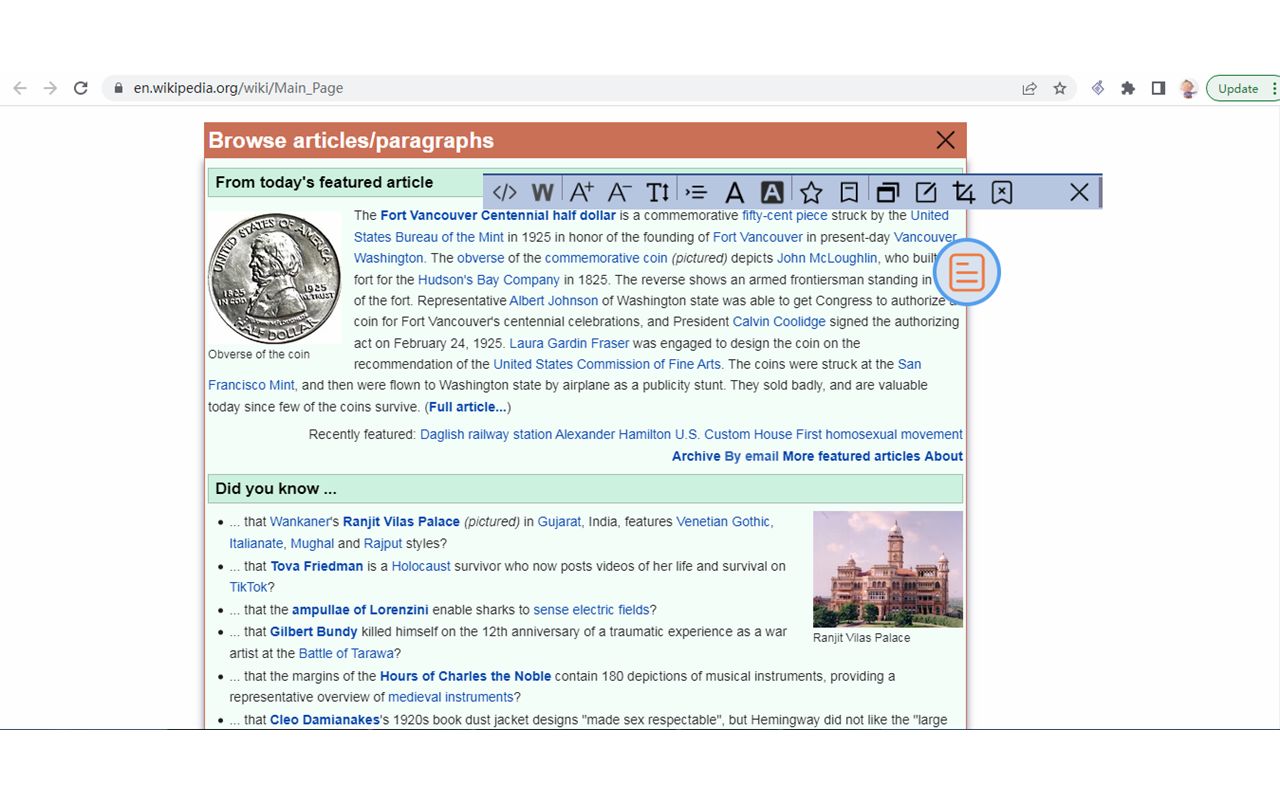Click the star favorite icon in reader toolbar
This screenshot has width=1280, height=800.
pos(811,192)
